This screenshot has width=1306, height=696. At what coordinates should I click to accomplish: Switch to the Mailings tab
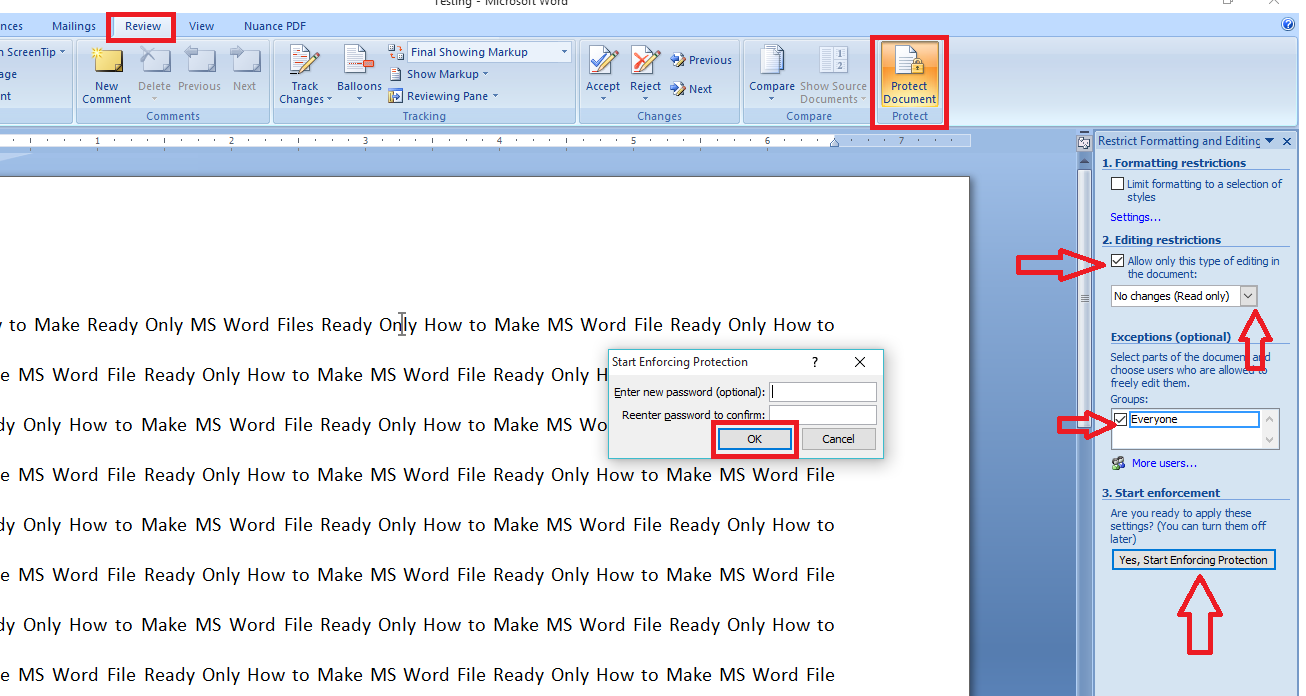pos(74,25)
